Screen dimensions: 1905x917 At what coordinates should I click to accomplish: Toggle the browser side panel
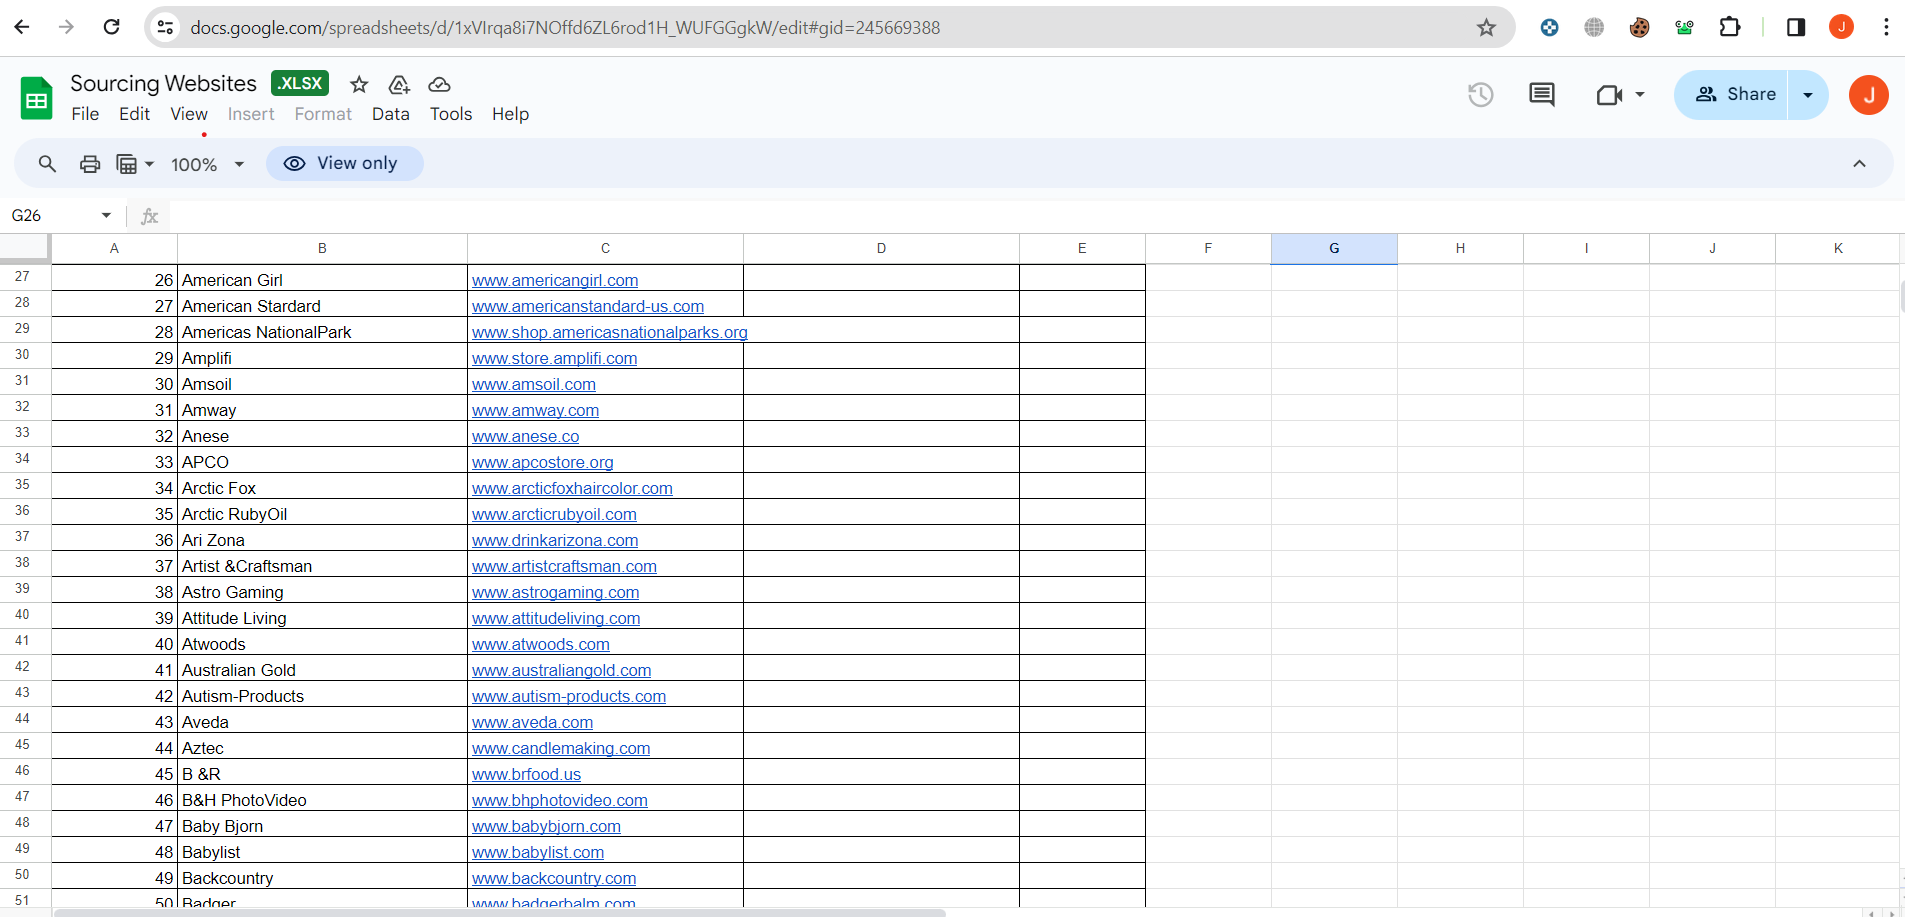(x=1795, y=28)
